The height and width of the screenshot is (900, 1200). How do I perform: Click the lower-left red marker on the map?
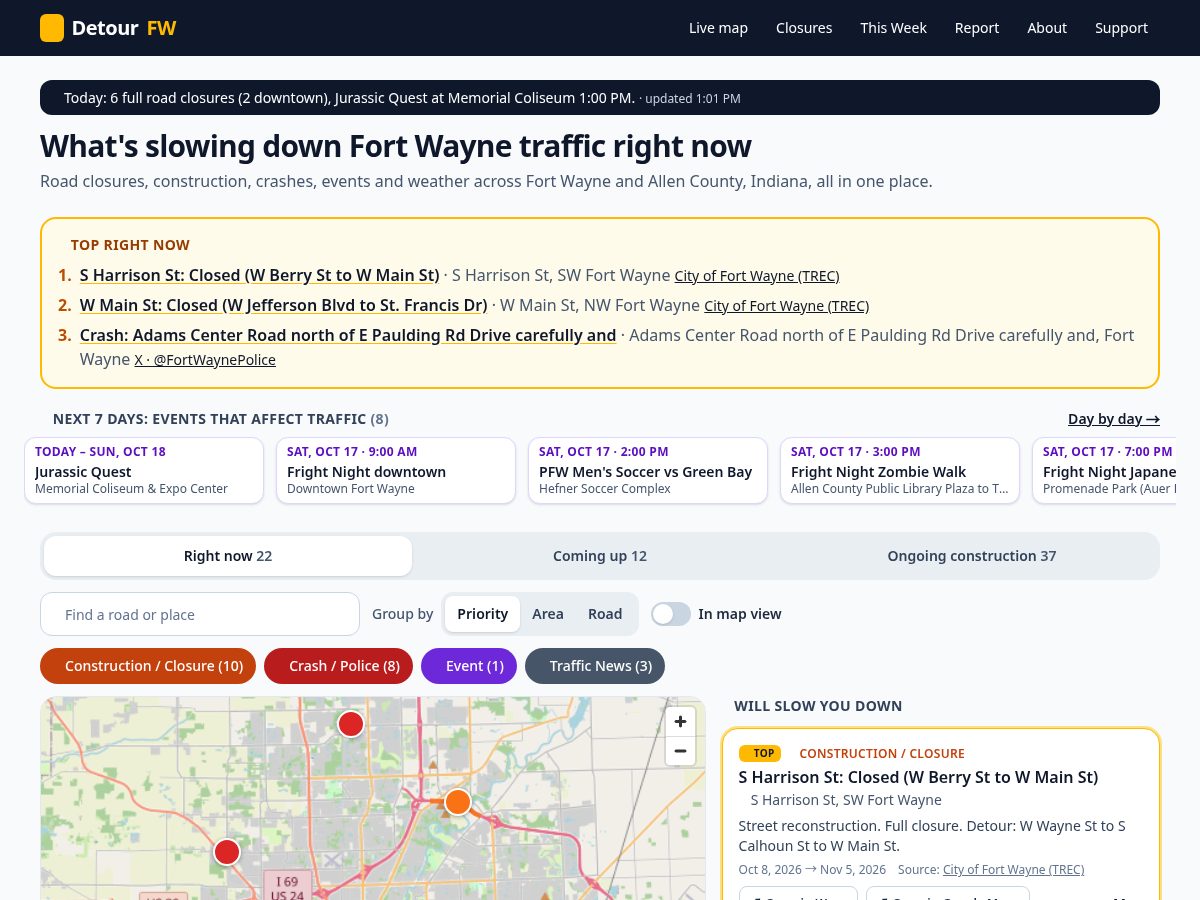tap(227, 852)
